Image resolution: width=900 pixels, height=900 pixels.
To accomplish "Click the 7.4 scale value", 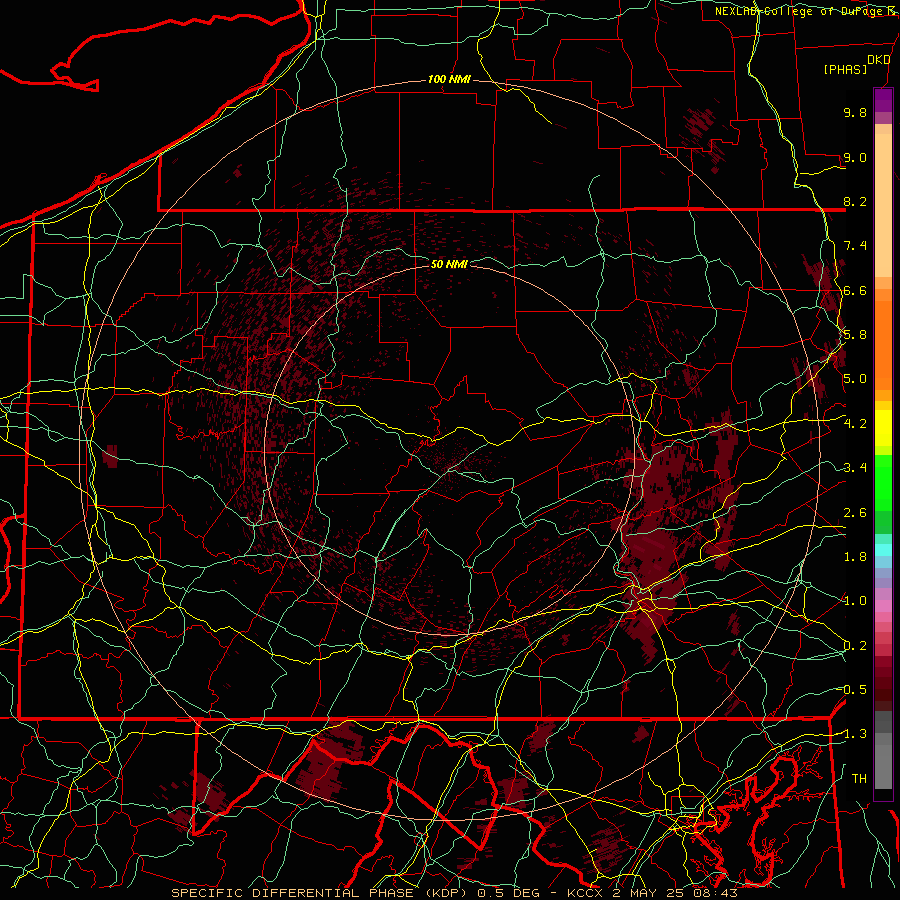I will tap(855, 246).
